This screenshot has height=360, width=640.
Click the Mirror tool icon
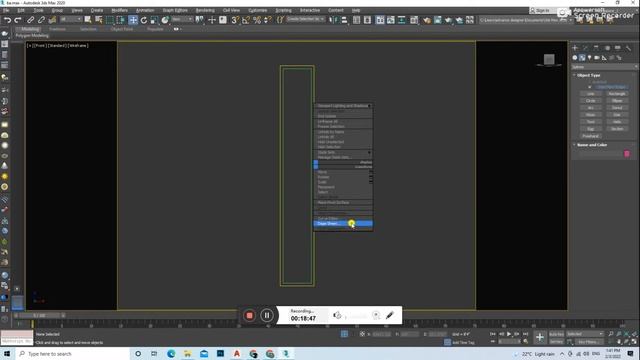(x=333, y=20)
